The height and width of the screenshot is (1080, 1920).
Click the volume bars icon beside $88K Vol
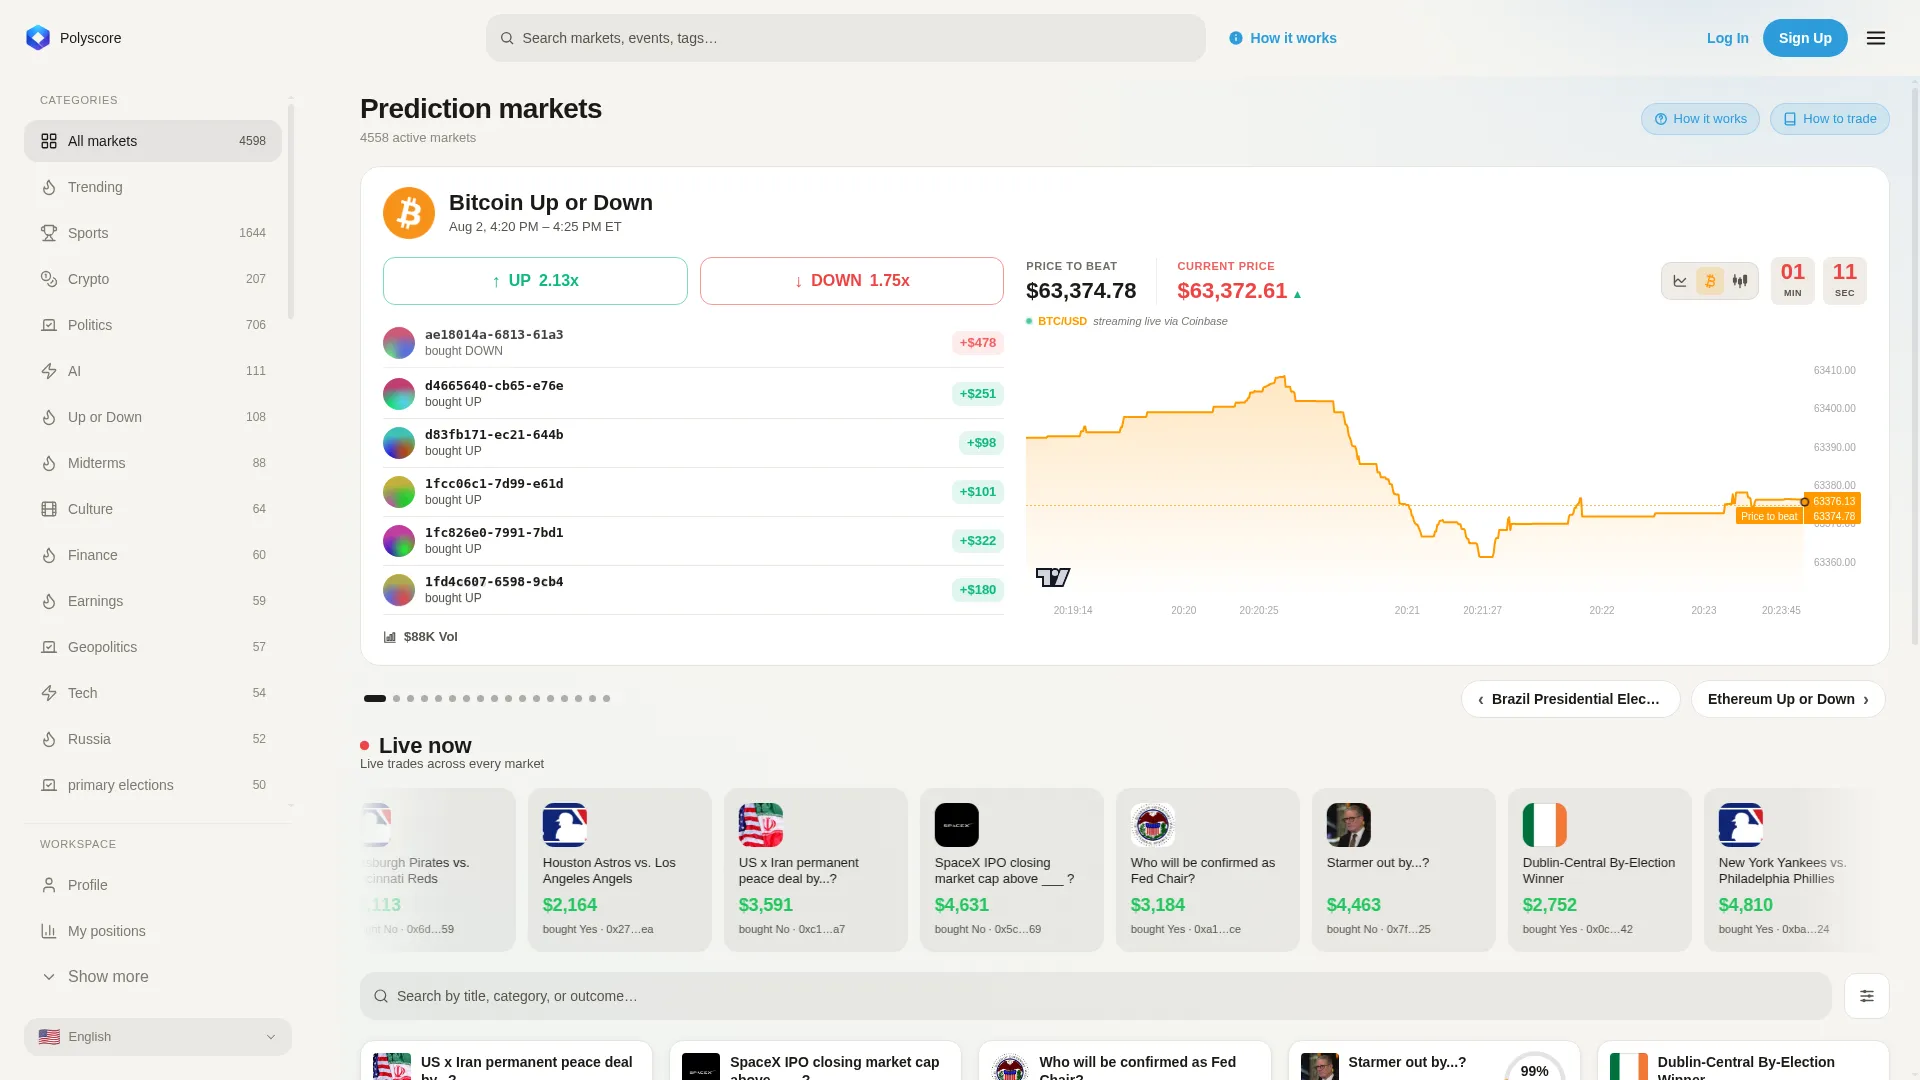(390, 637)
